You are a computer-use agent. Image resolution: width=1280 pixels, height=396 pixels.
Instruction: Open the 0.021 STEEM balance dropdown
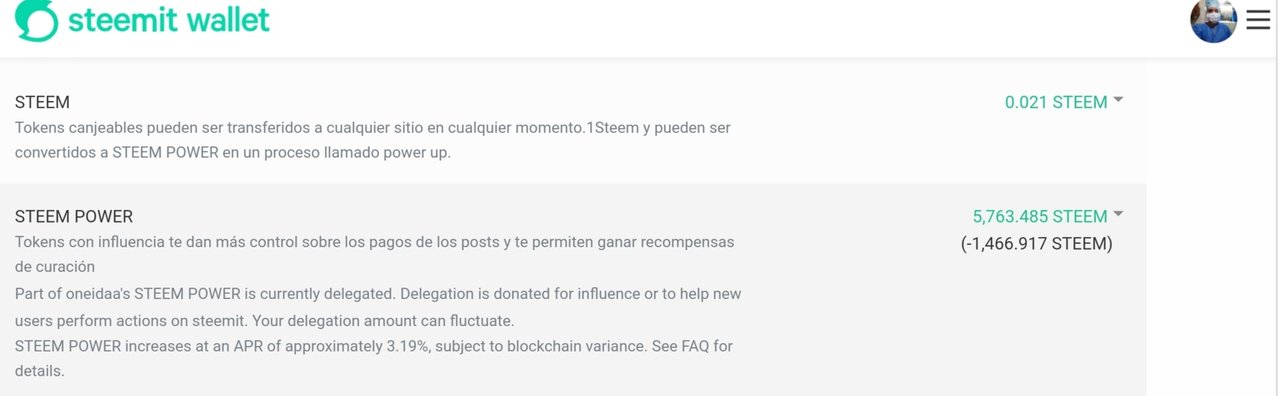click(1064, 102)
